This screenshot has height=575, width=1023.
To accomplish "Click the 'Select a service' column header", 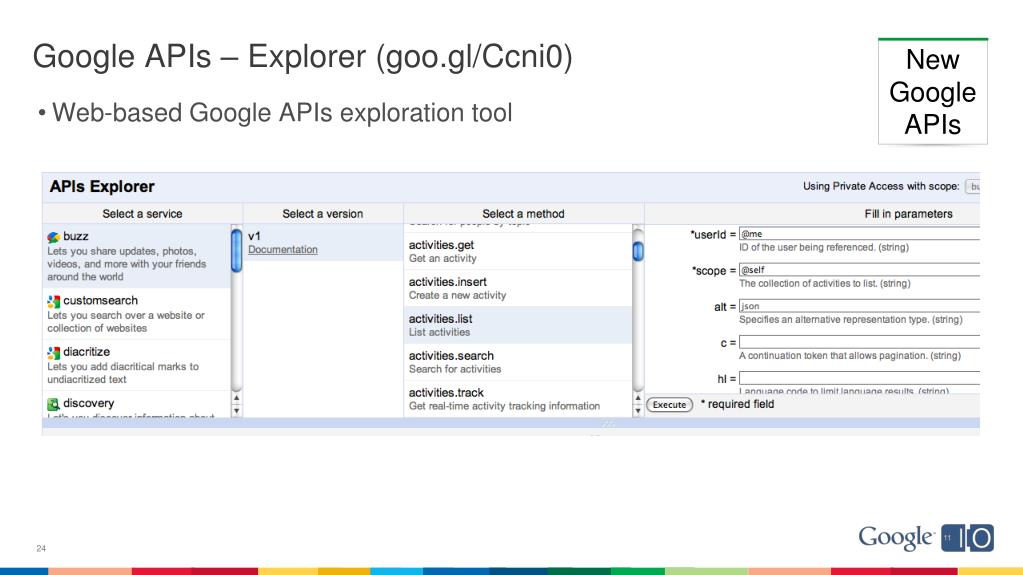I will point(142,213).
